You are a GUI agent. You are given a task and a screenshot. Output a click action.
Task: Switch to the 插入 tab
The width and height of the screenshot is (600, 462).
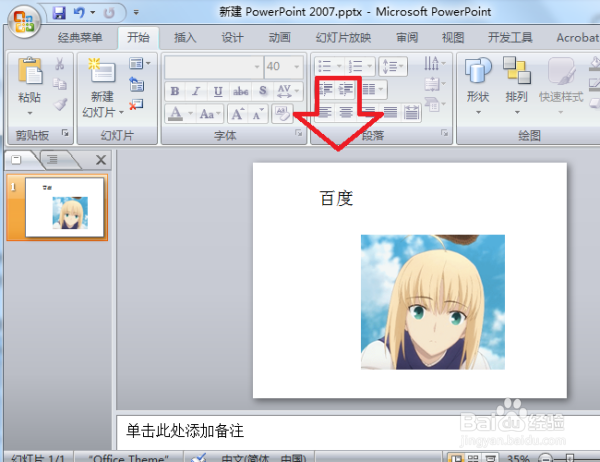185,38
